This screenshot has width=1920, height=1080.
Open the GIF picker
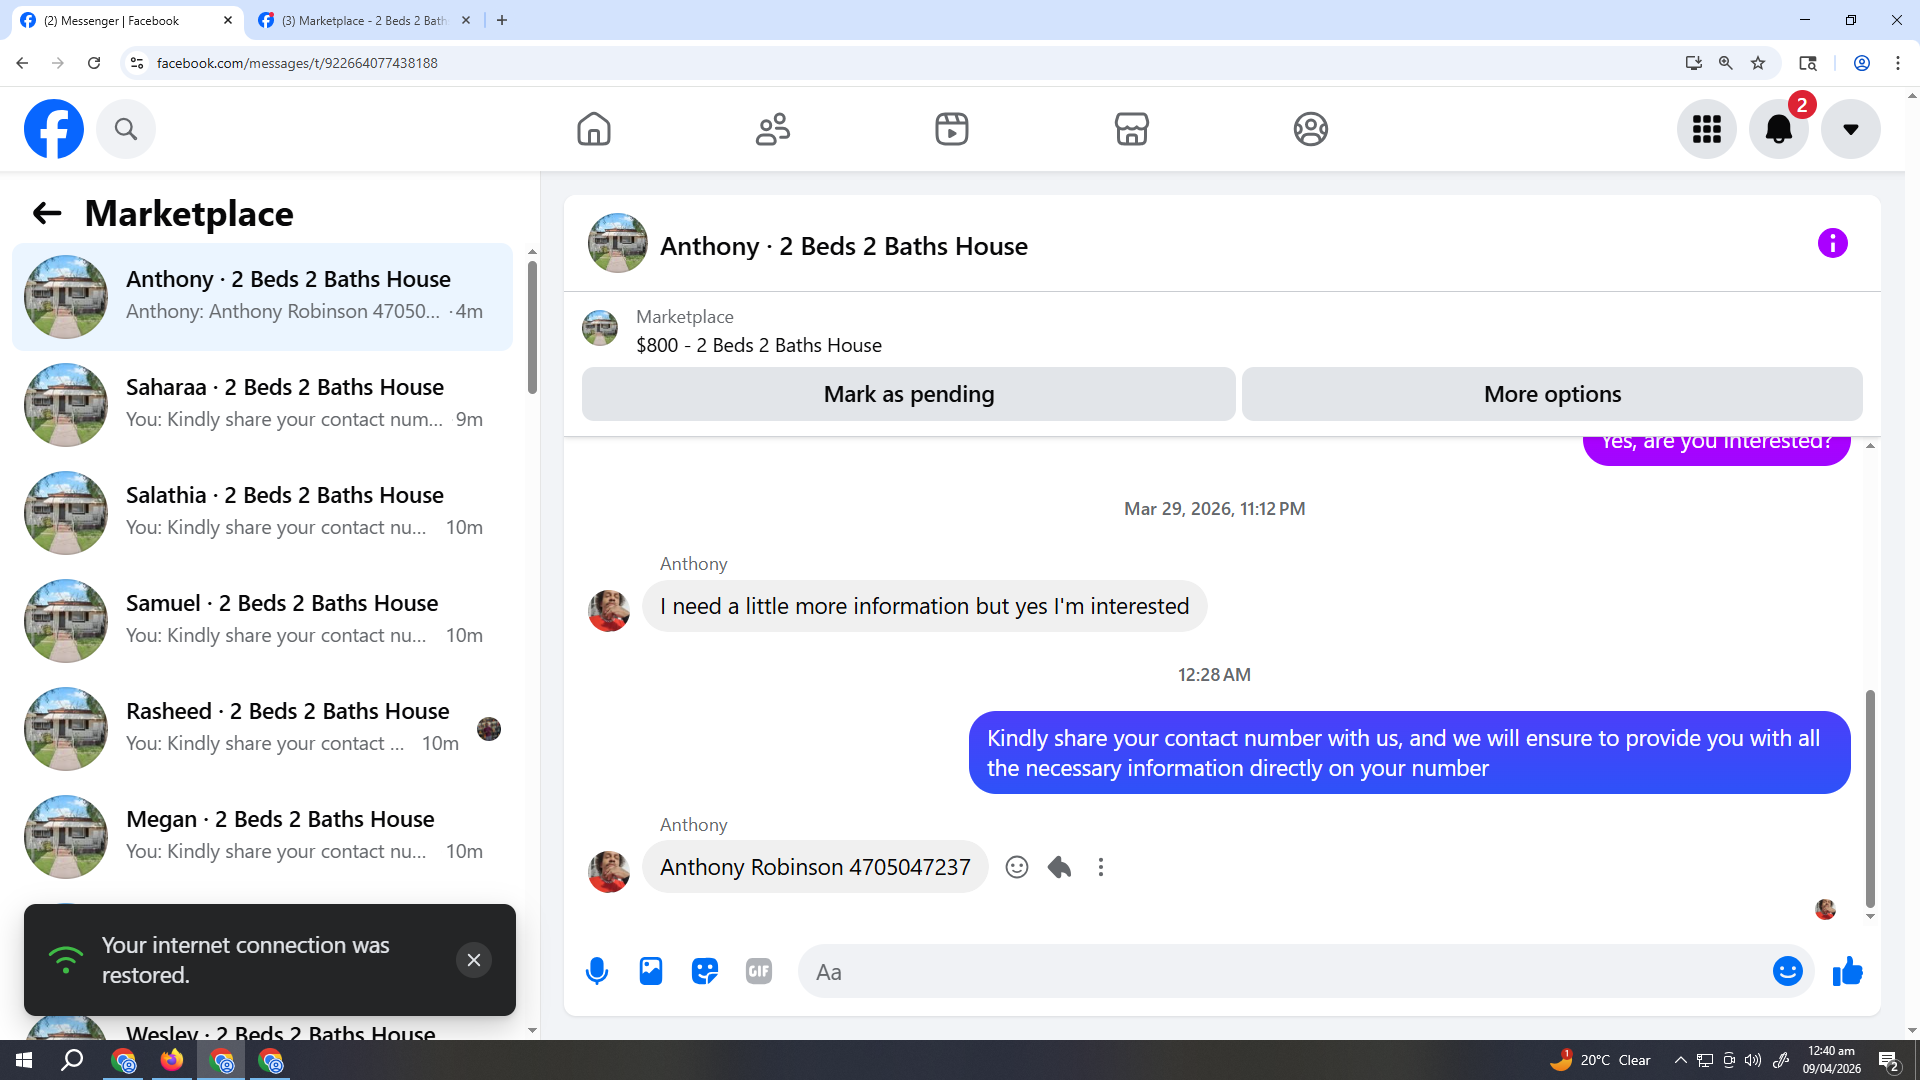(x=759, y=971)
